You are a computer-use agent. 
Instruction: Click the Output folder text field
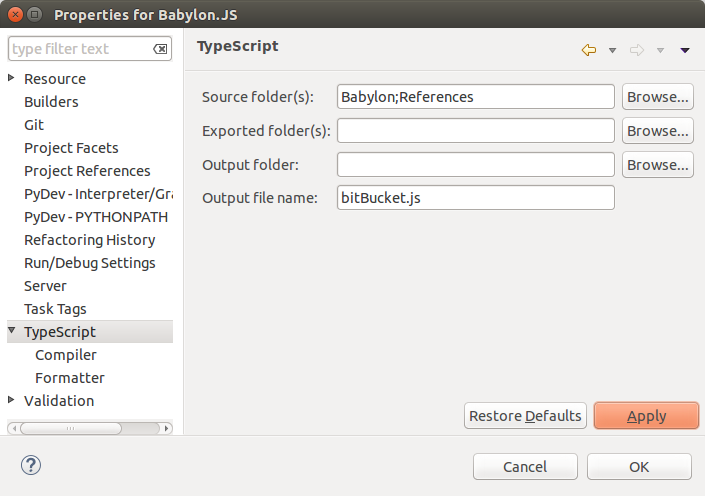point(476,165)
